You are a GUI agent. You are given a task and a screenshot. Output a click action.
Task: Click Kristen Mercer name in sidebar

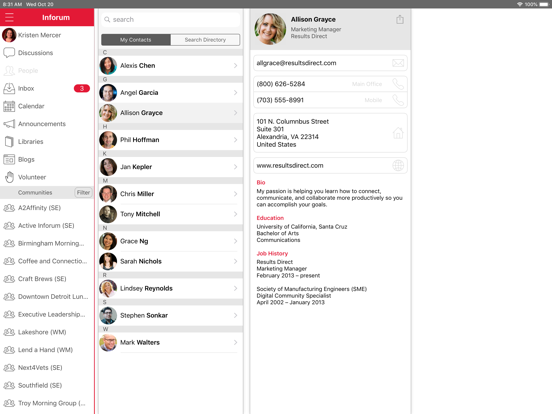(39, 35)
